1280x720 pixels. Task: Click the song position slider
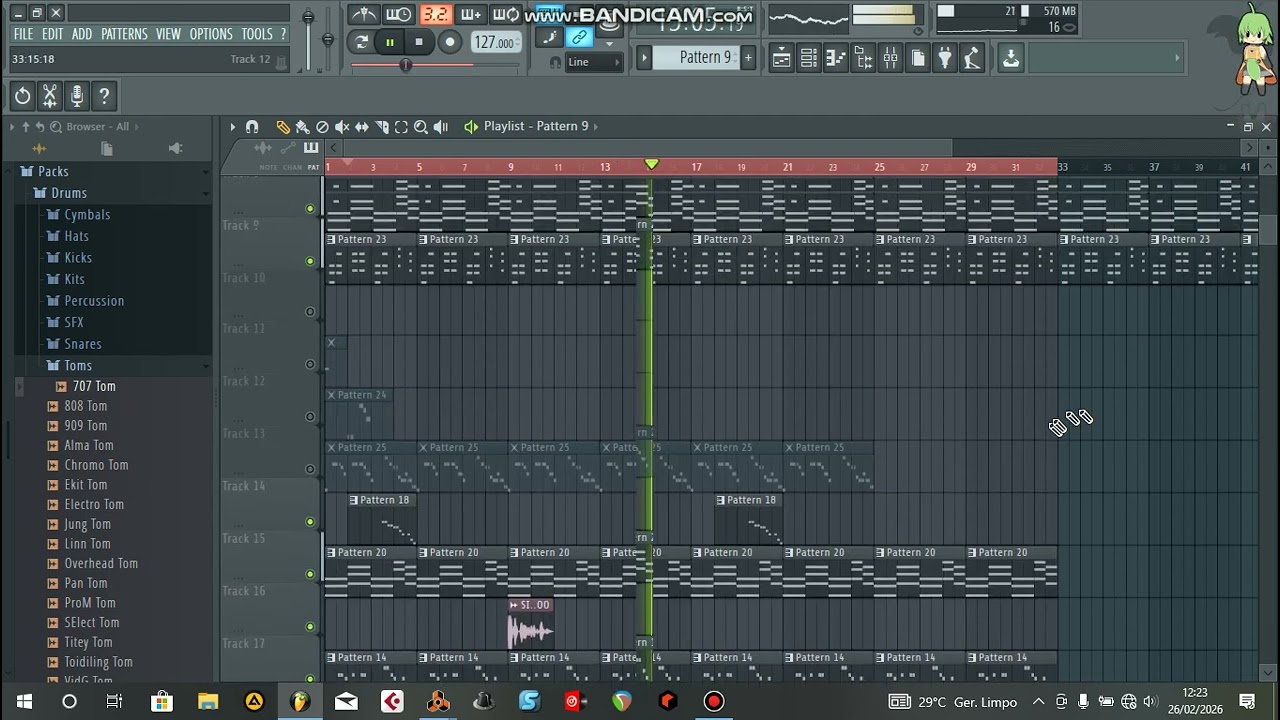pyautogui.click(x=435, y=65)
